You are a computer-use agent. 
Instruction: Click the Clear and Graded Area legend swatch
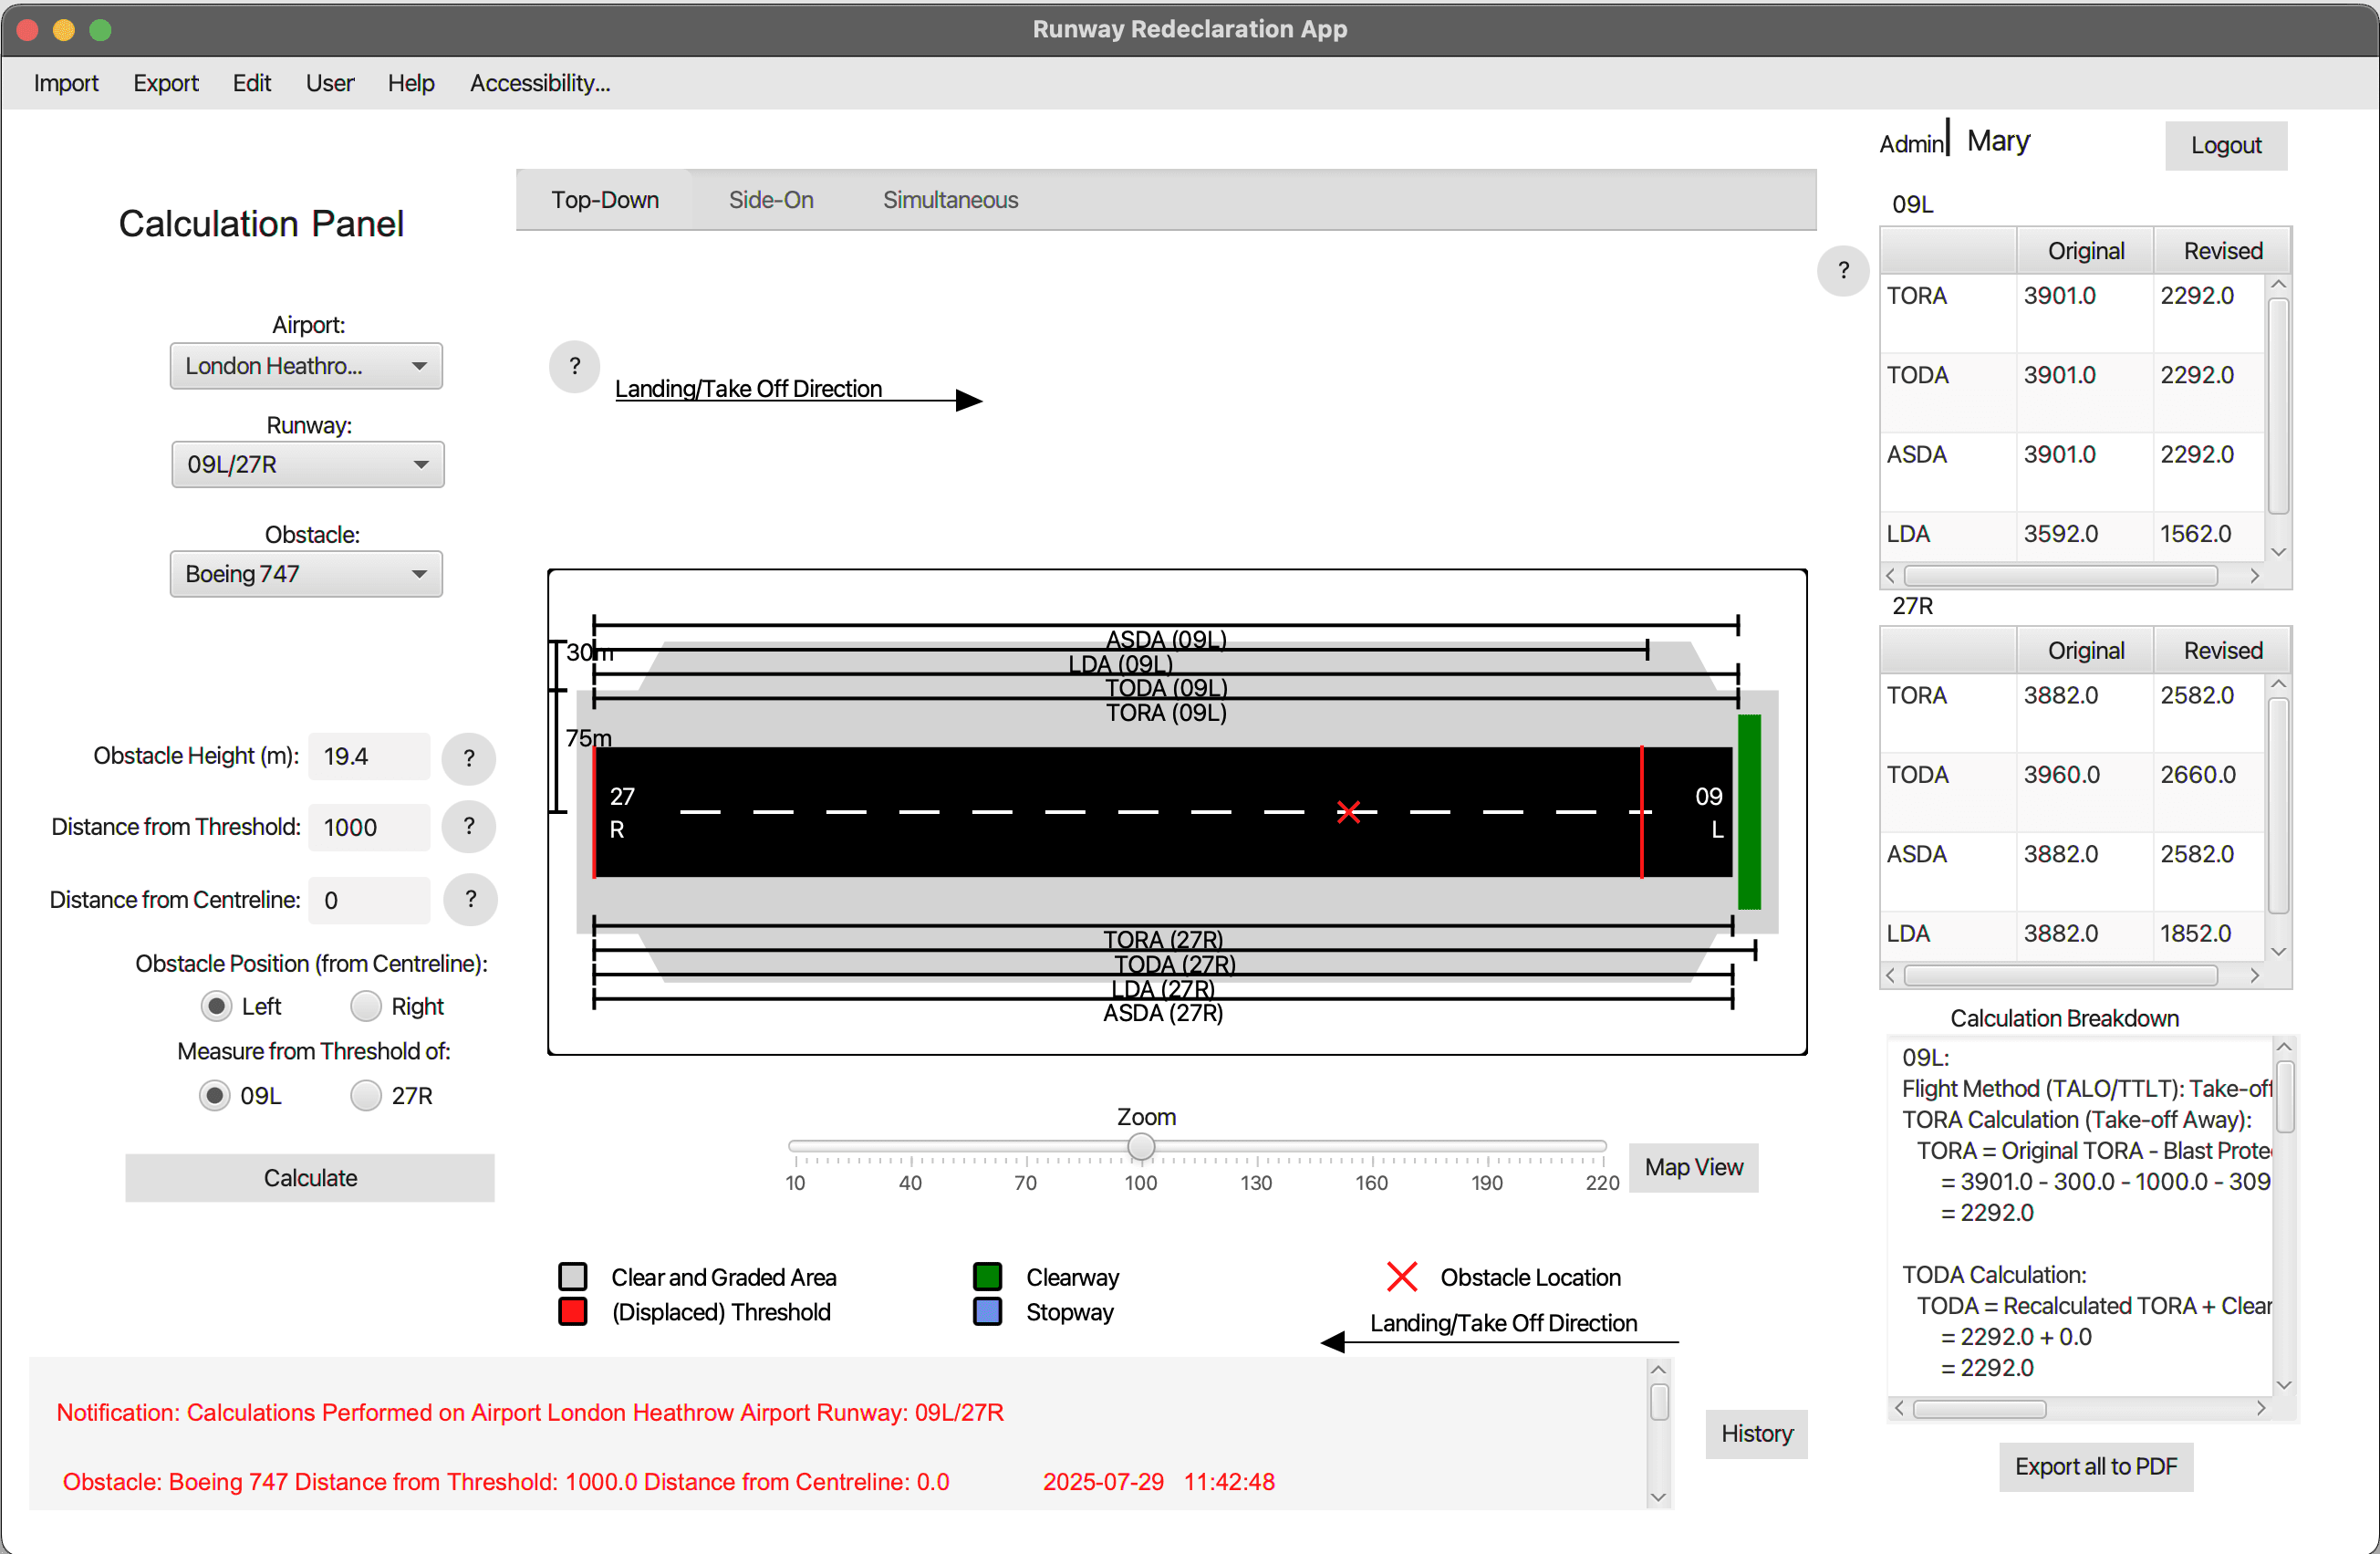tap(573, 1276)
